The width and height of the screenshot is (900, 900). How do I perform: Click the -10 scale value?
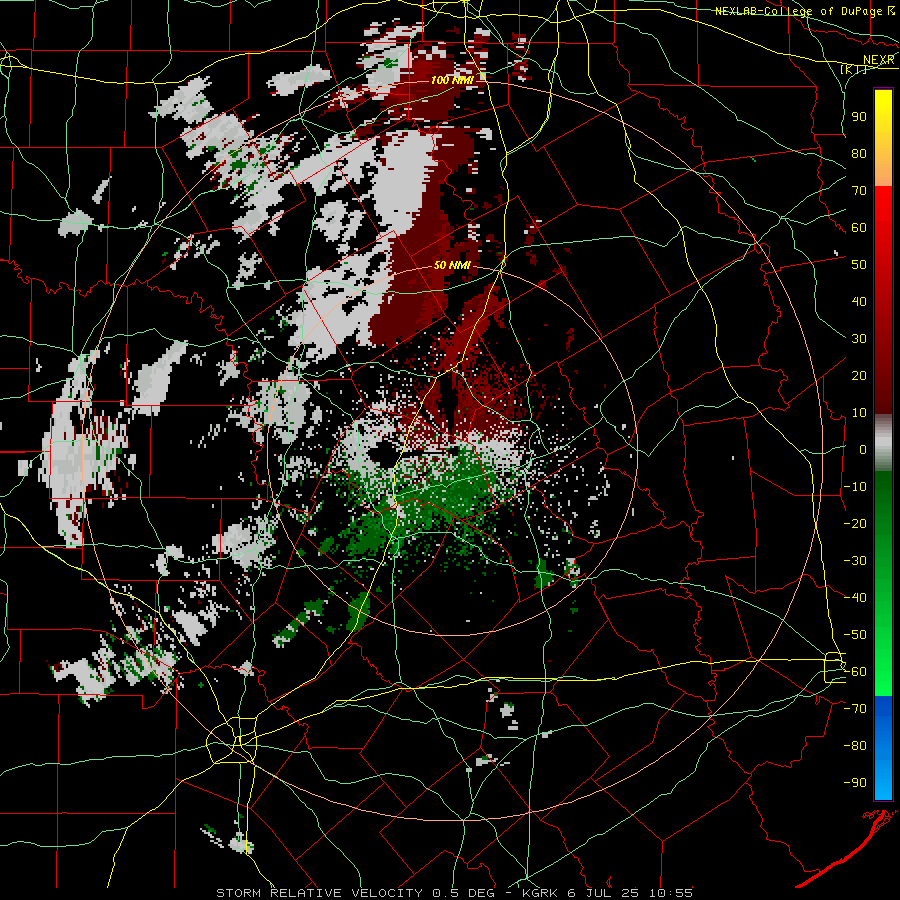tap(855, 487)
